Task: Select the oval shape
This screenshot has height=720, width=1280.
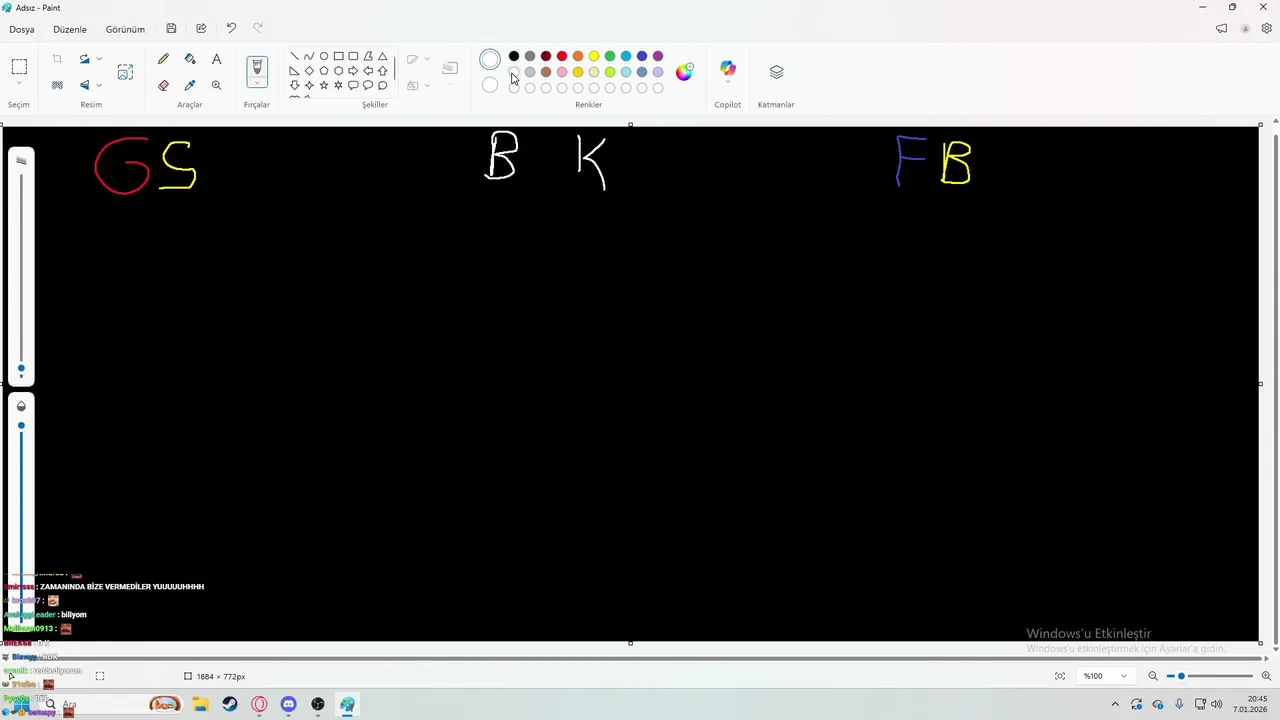Action: (x=324, y=57)
